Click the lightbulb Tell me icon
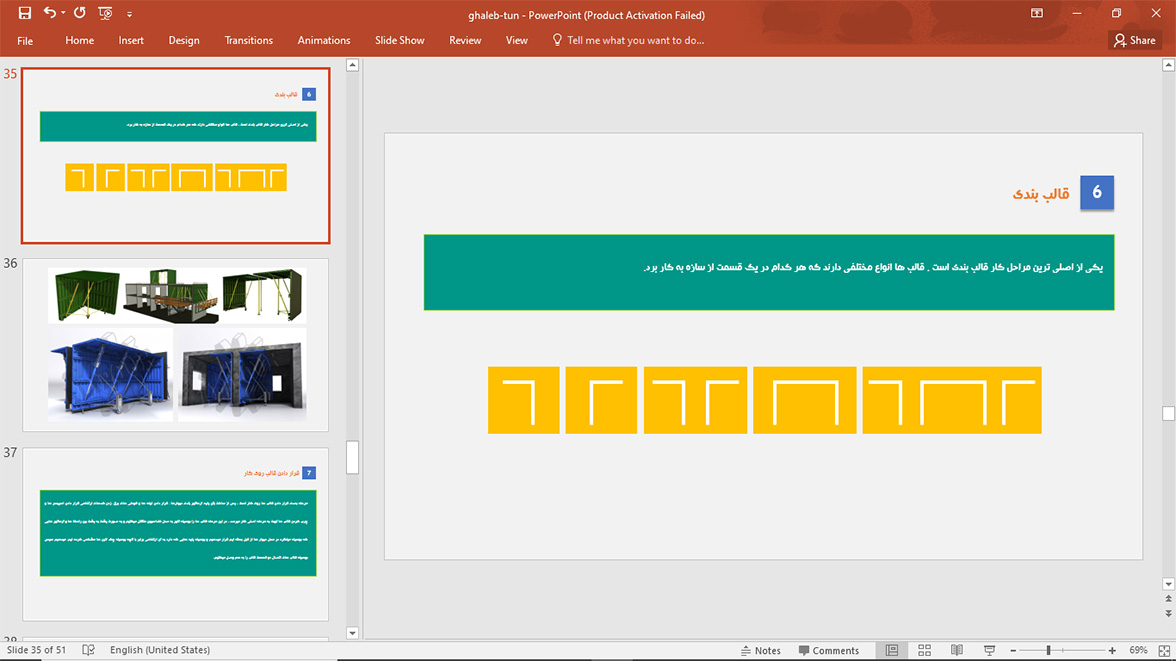Viewport: 1176px width, 661px height. [x=556, y=40]
